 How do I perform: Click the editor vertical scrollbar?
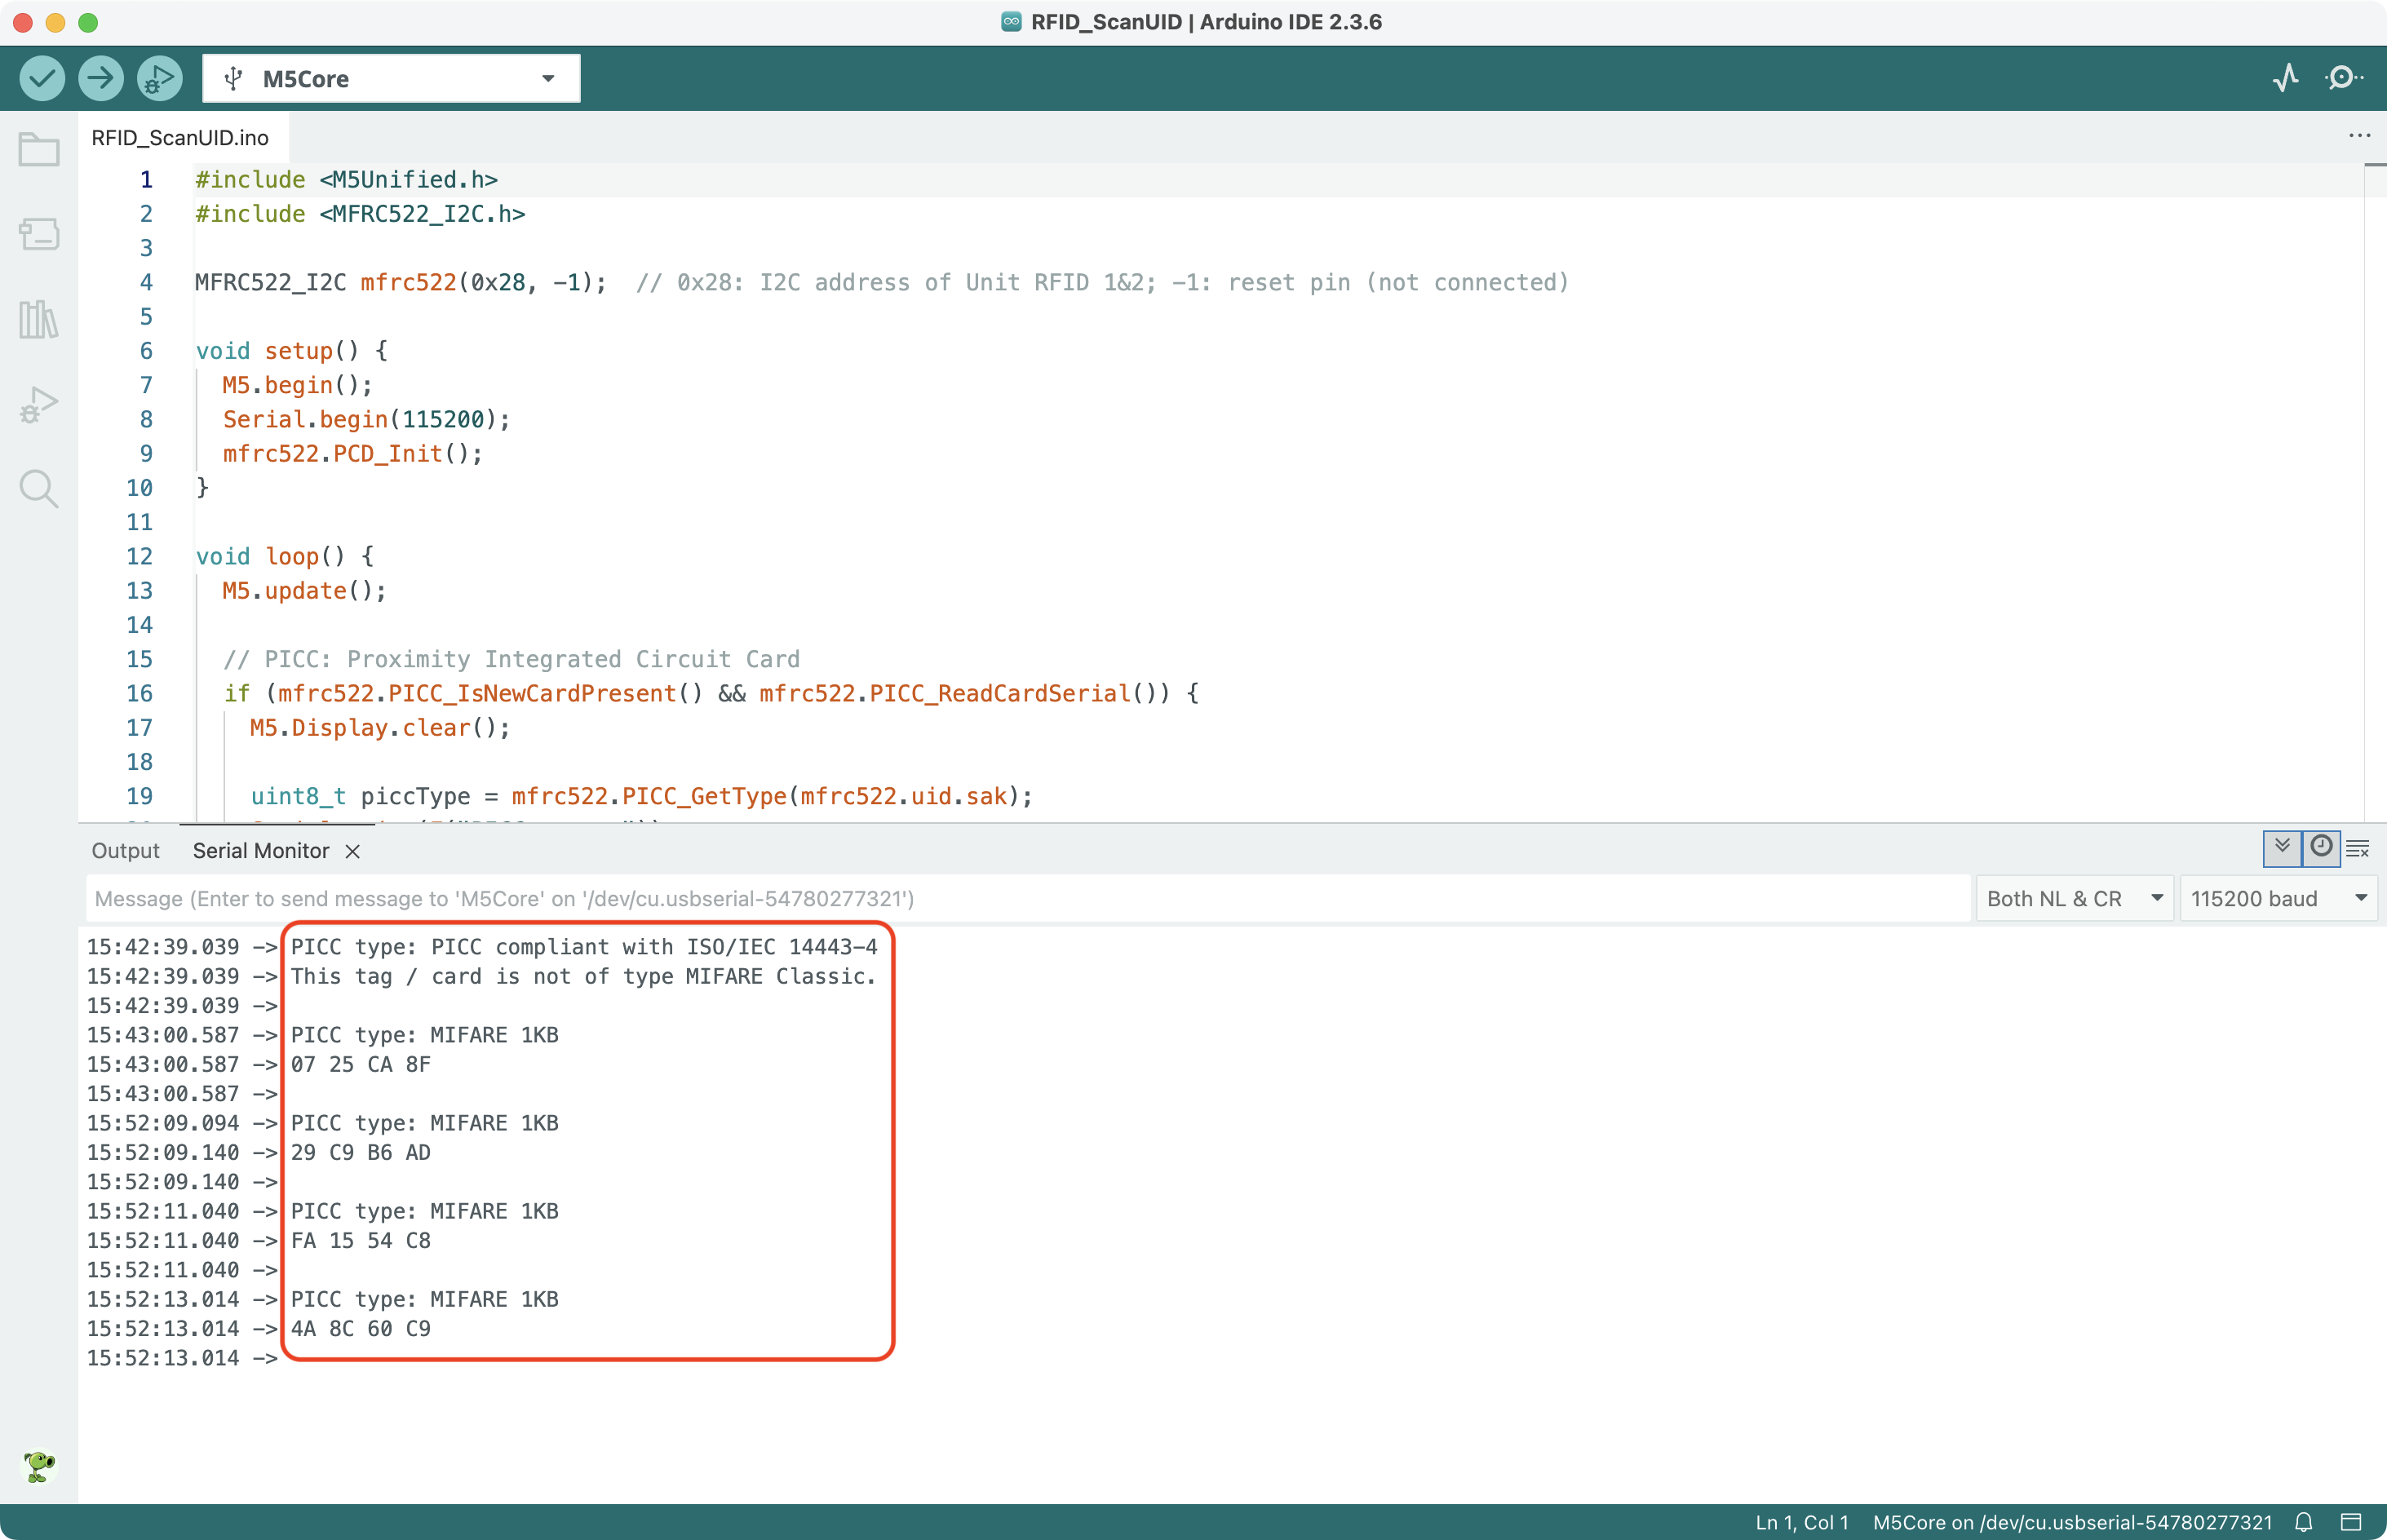click(2375, 493)
